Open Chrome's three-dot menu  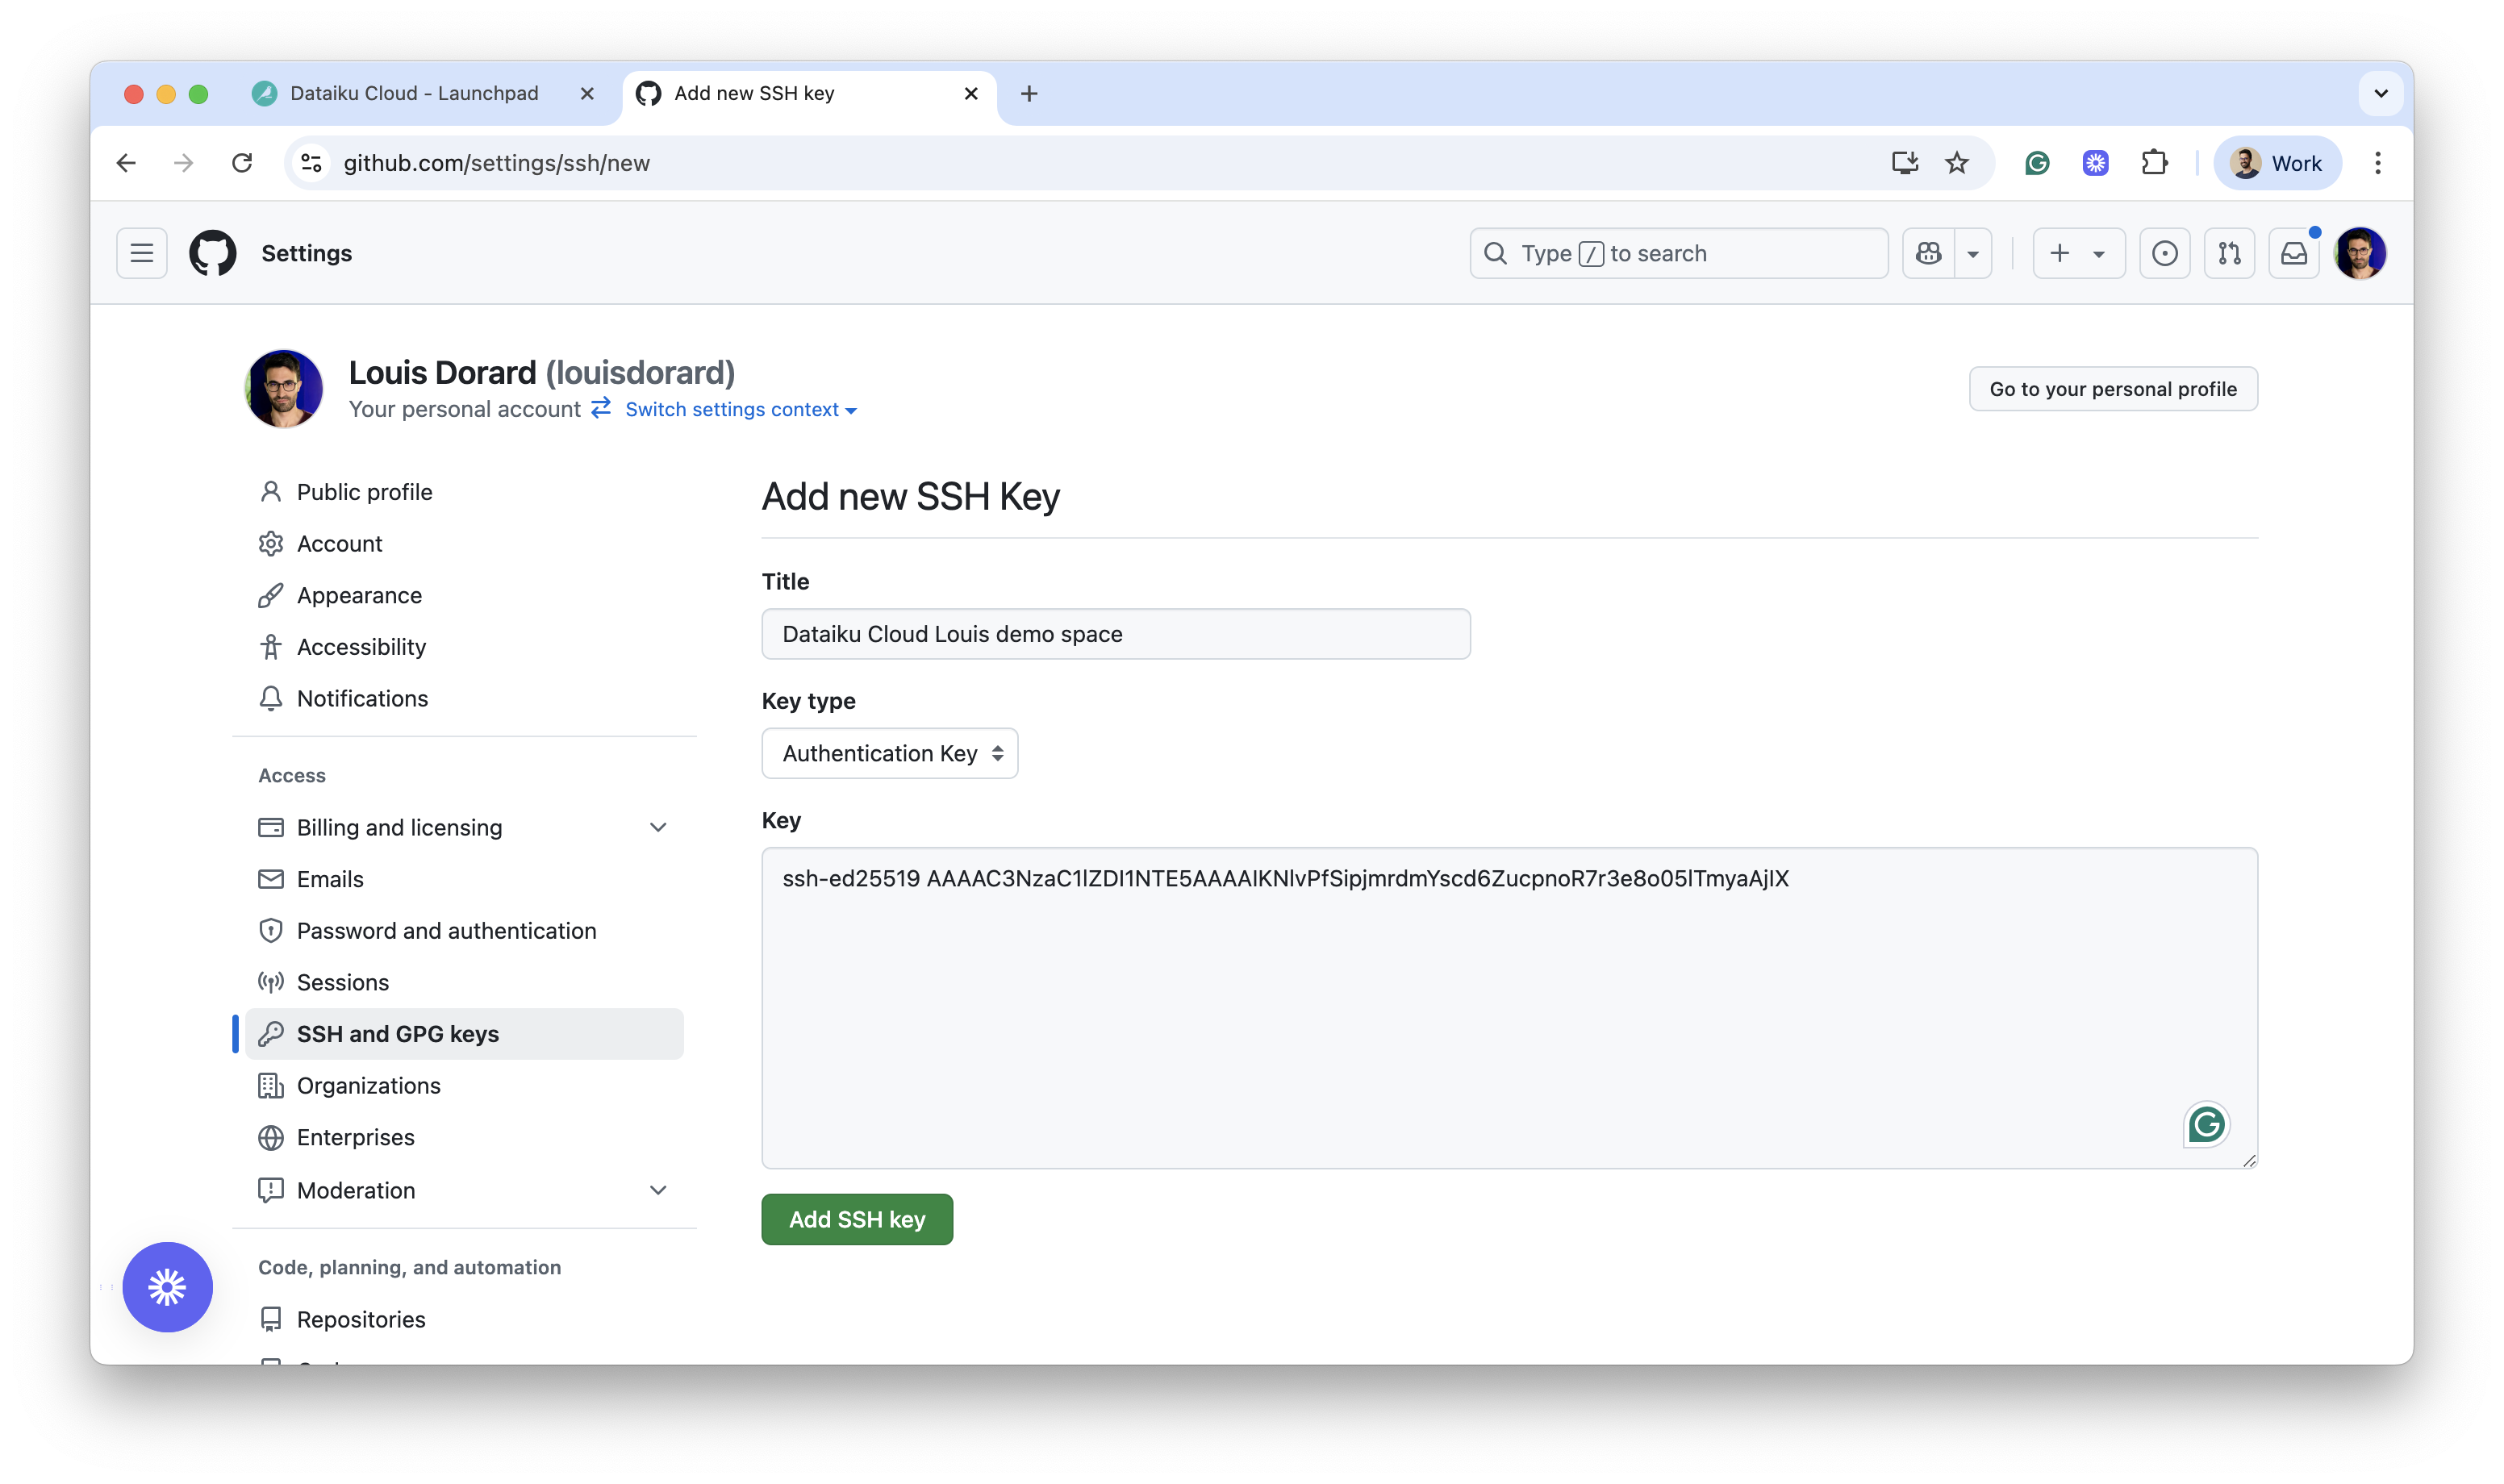(x=2378, y=163)
